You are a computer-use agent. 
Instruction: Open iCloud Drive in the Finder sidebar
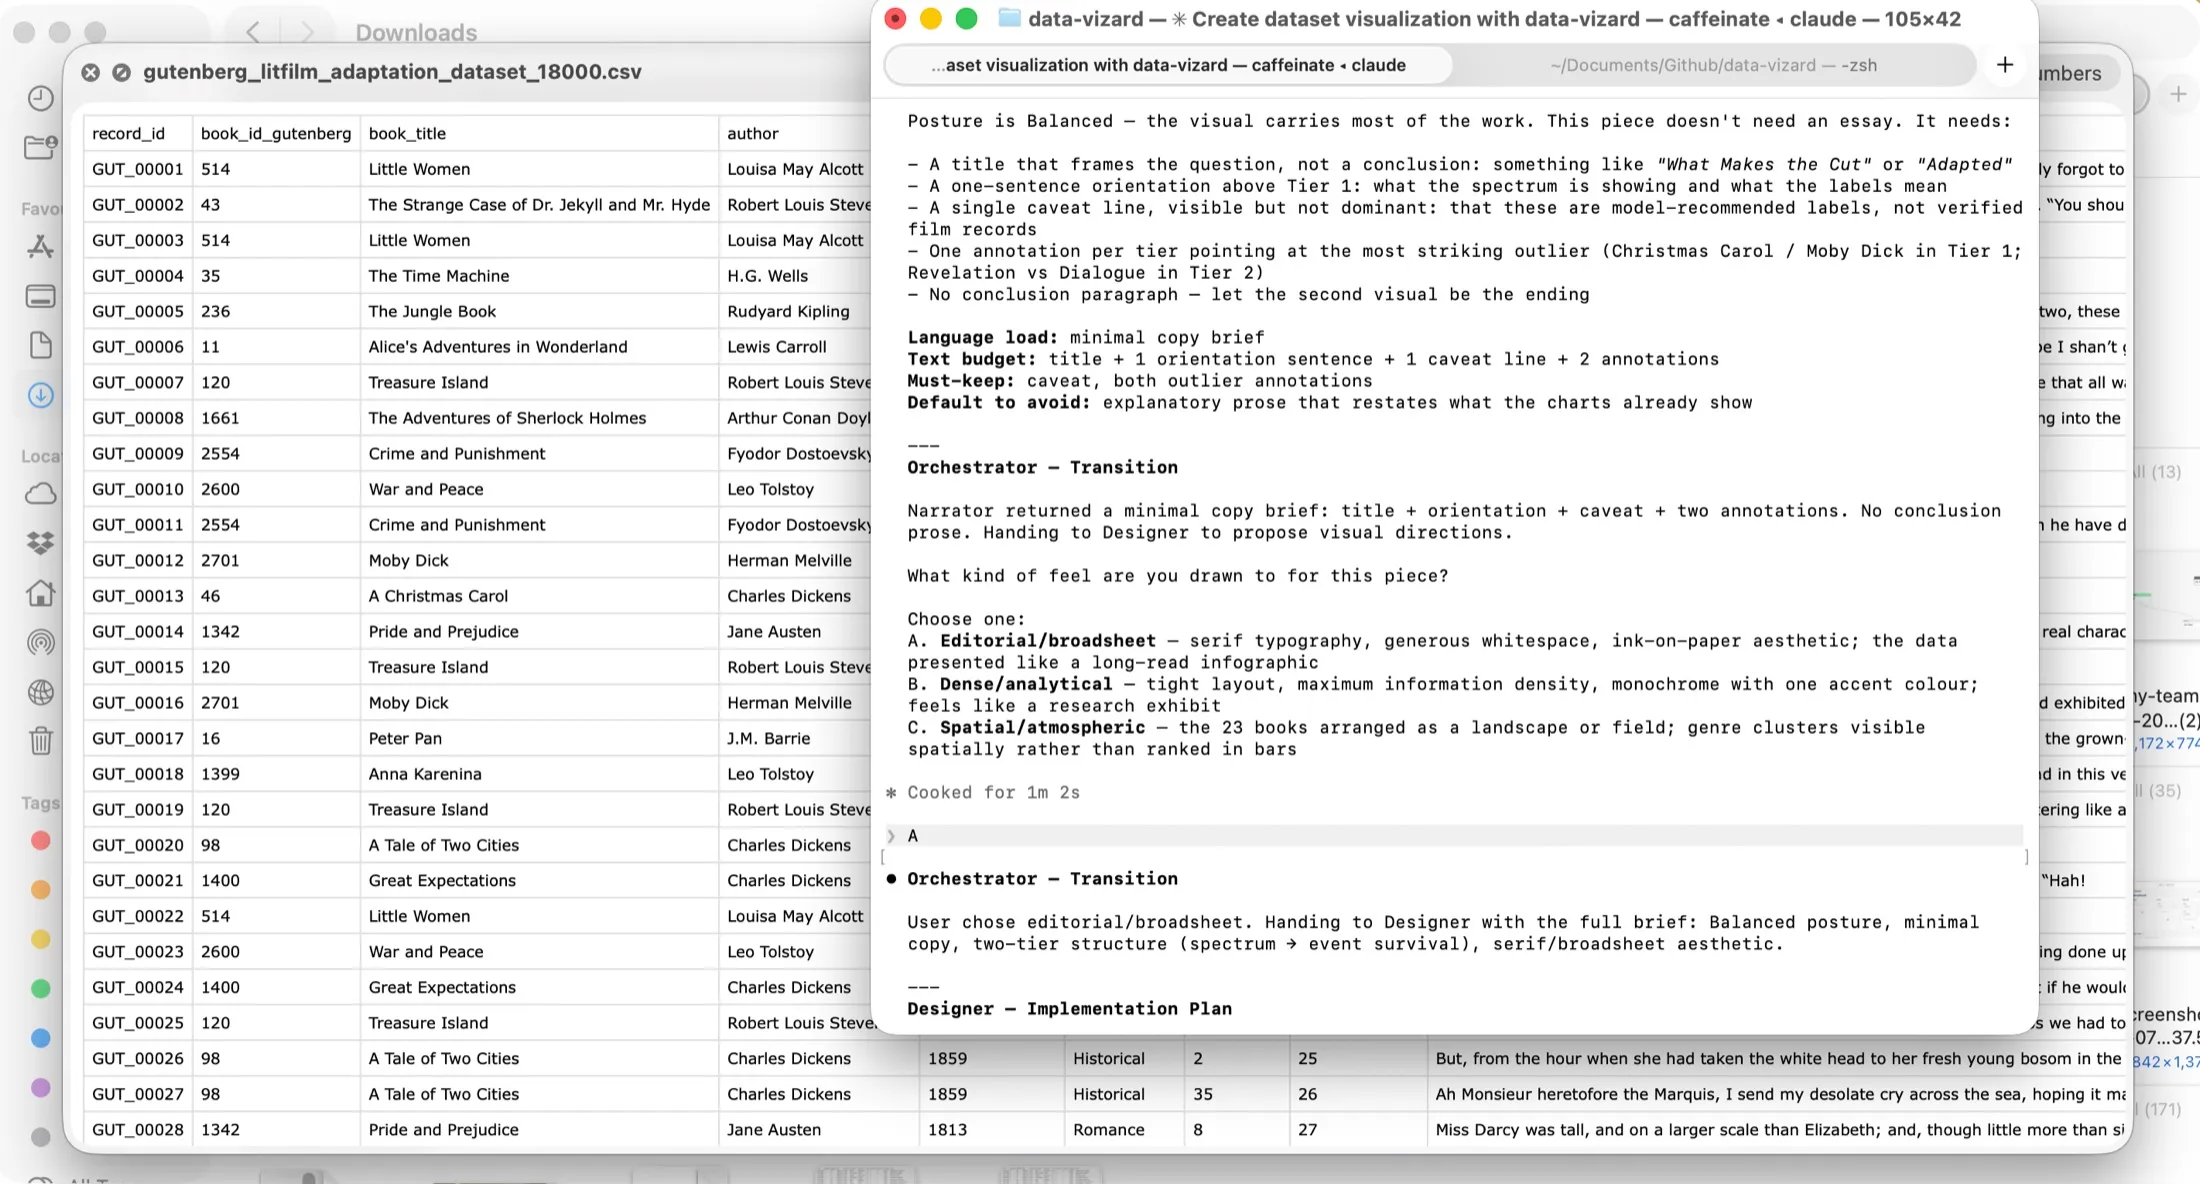(40, 494)
